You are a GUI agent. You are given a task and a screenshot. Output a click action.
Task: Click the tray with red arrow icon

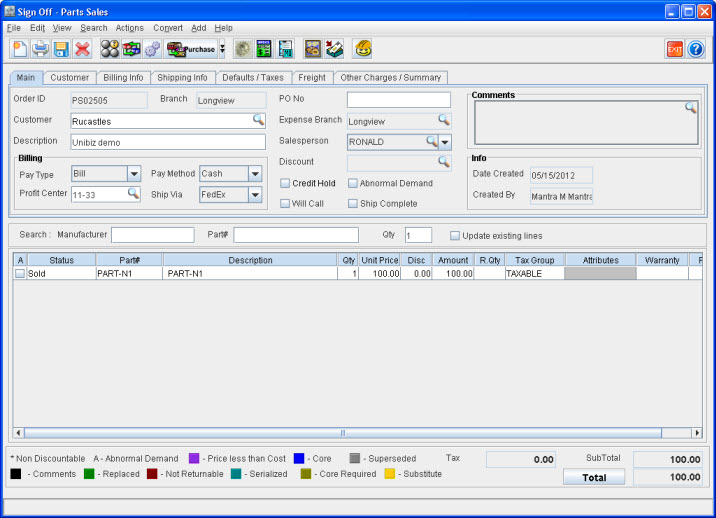click(x=334, y=49)
